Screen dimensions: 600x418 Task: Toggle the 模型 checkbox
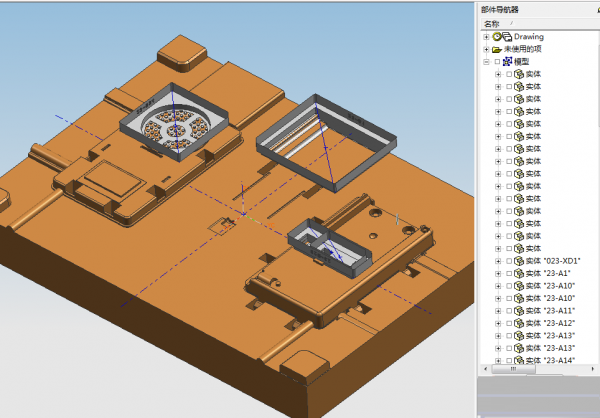click(x=497, y=62)
